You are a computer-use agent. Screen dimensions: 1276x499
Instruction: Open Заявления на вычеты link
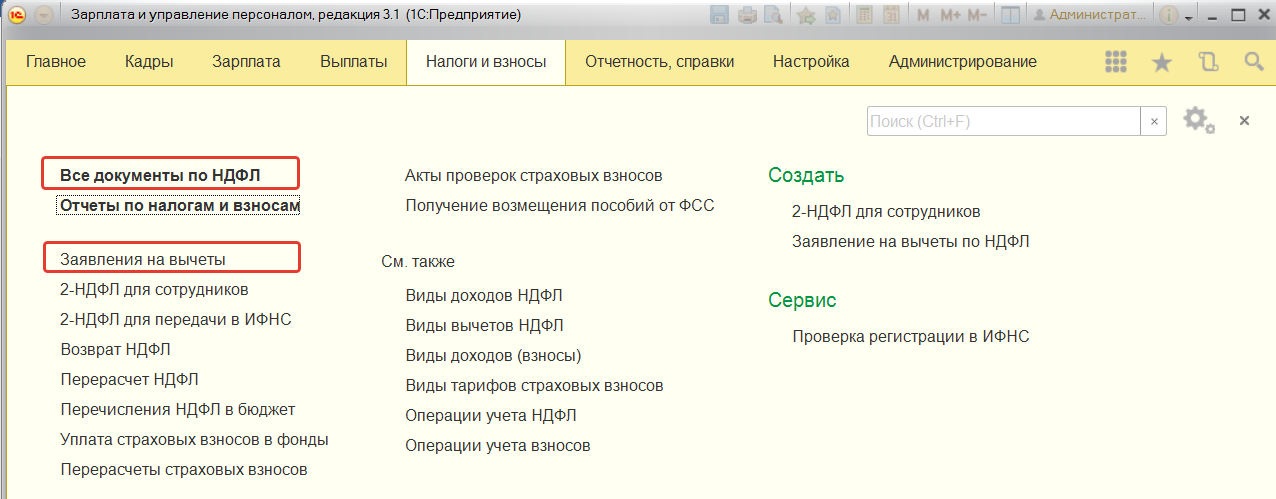point(143,259)
